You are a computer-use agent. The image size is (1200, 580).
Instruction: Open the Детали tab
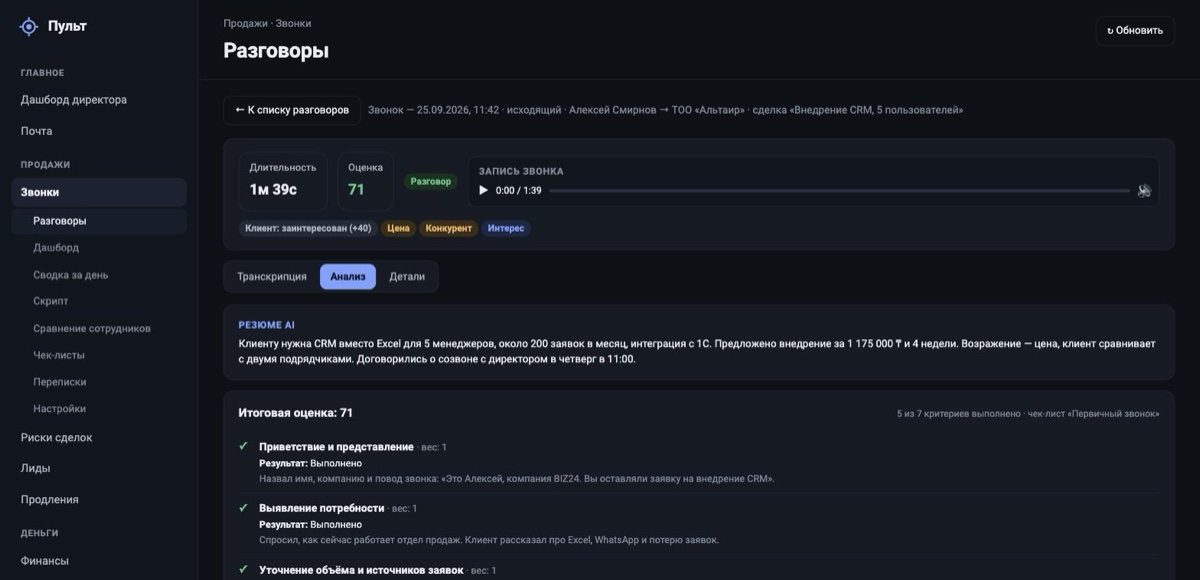coord(407,277)
